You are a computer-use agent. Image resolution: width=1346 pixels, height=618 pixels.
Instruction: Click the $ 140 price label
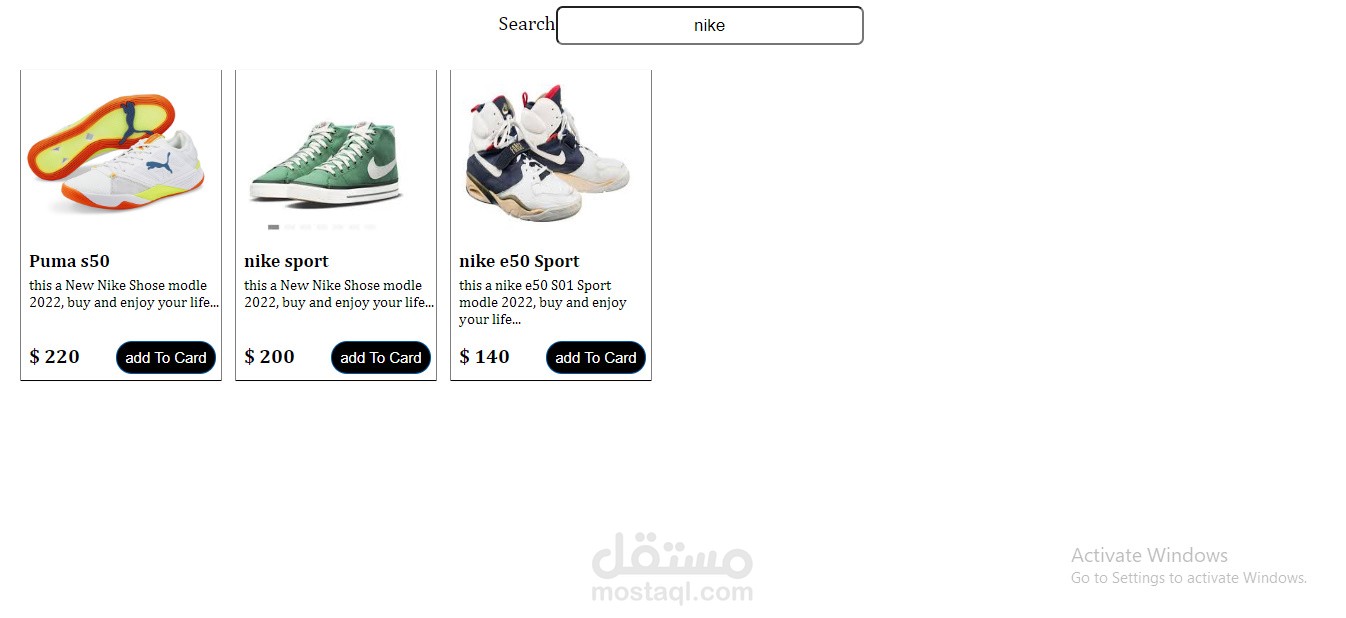click(x=484, y=357)
